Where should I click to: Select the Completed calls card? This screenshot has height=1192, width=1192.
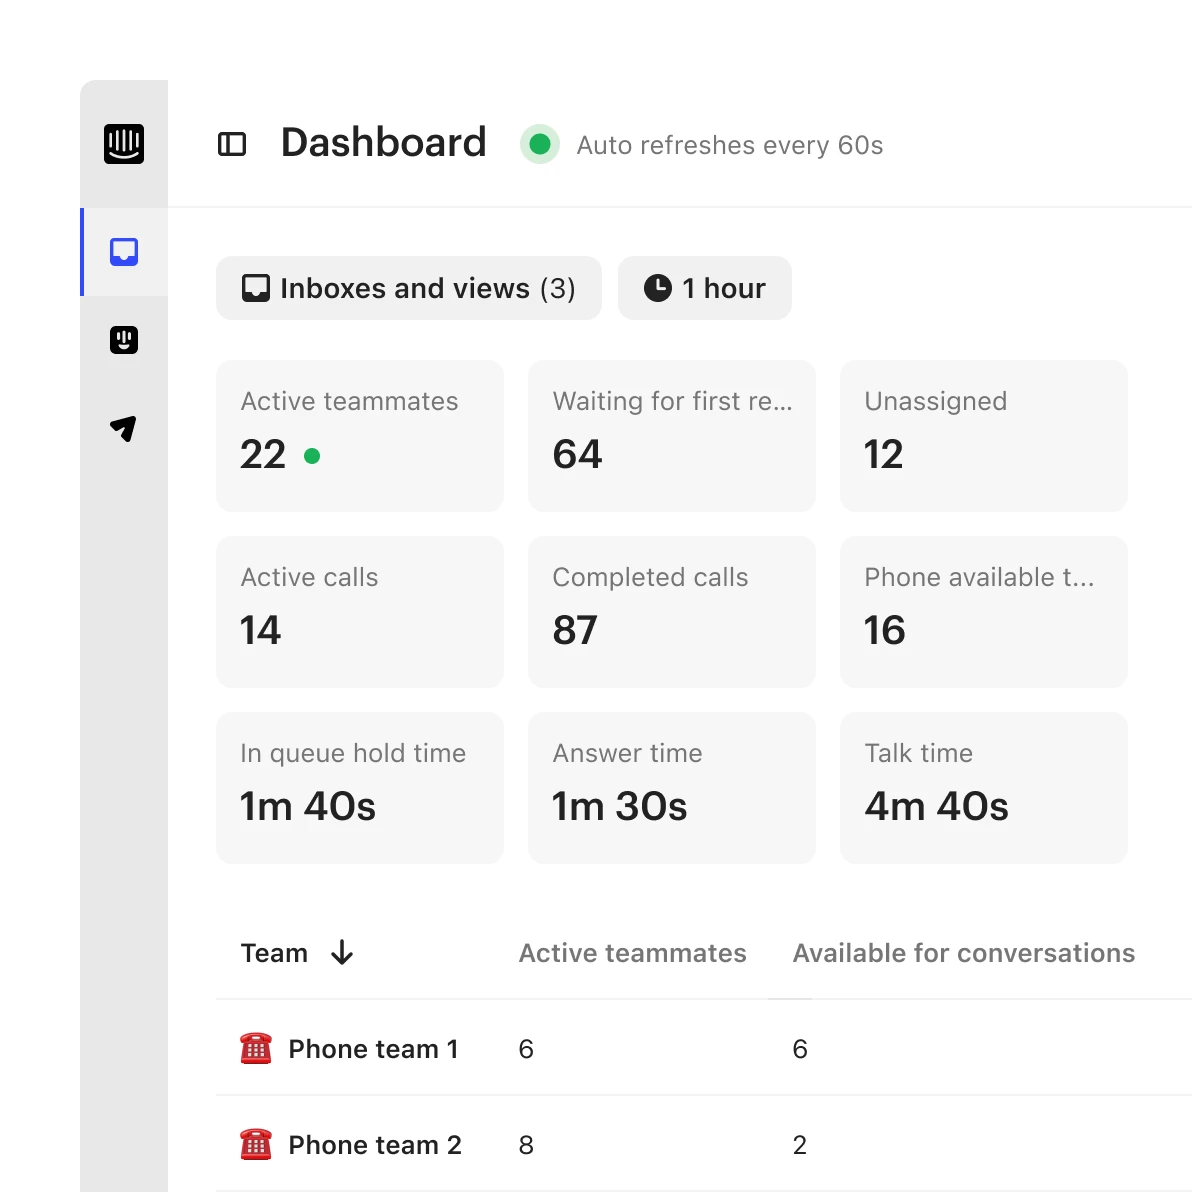[x=672, y=612]
